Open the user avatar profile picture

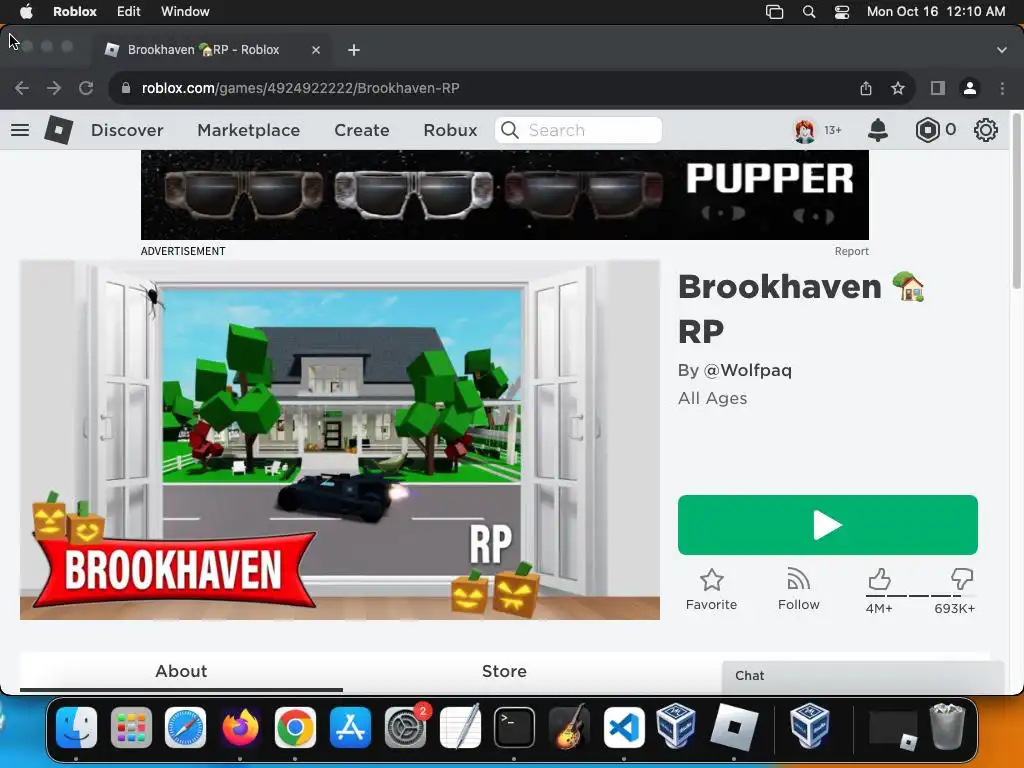pos(805,131)
